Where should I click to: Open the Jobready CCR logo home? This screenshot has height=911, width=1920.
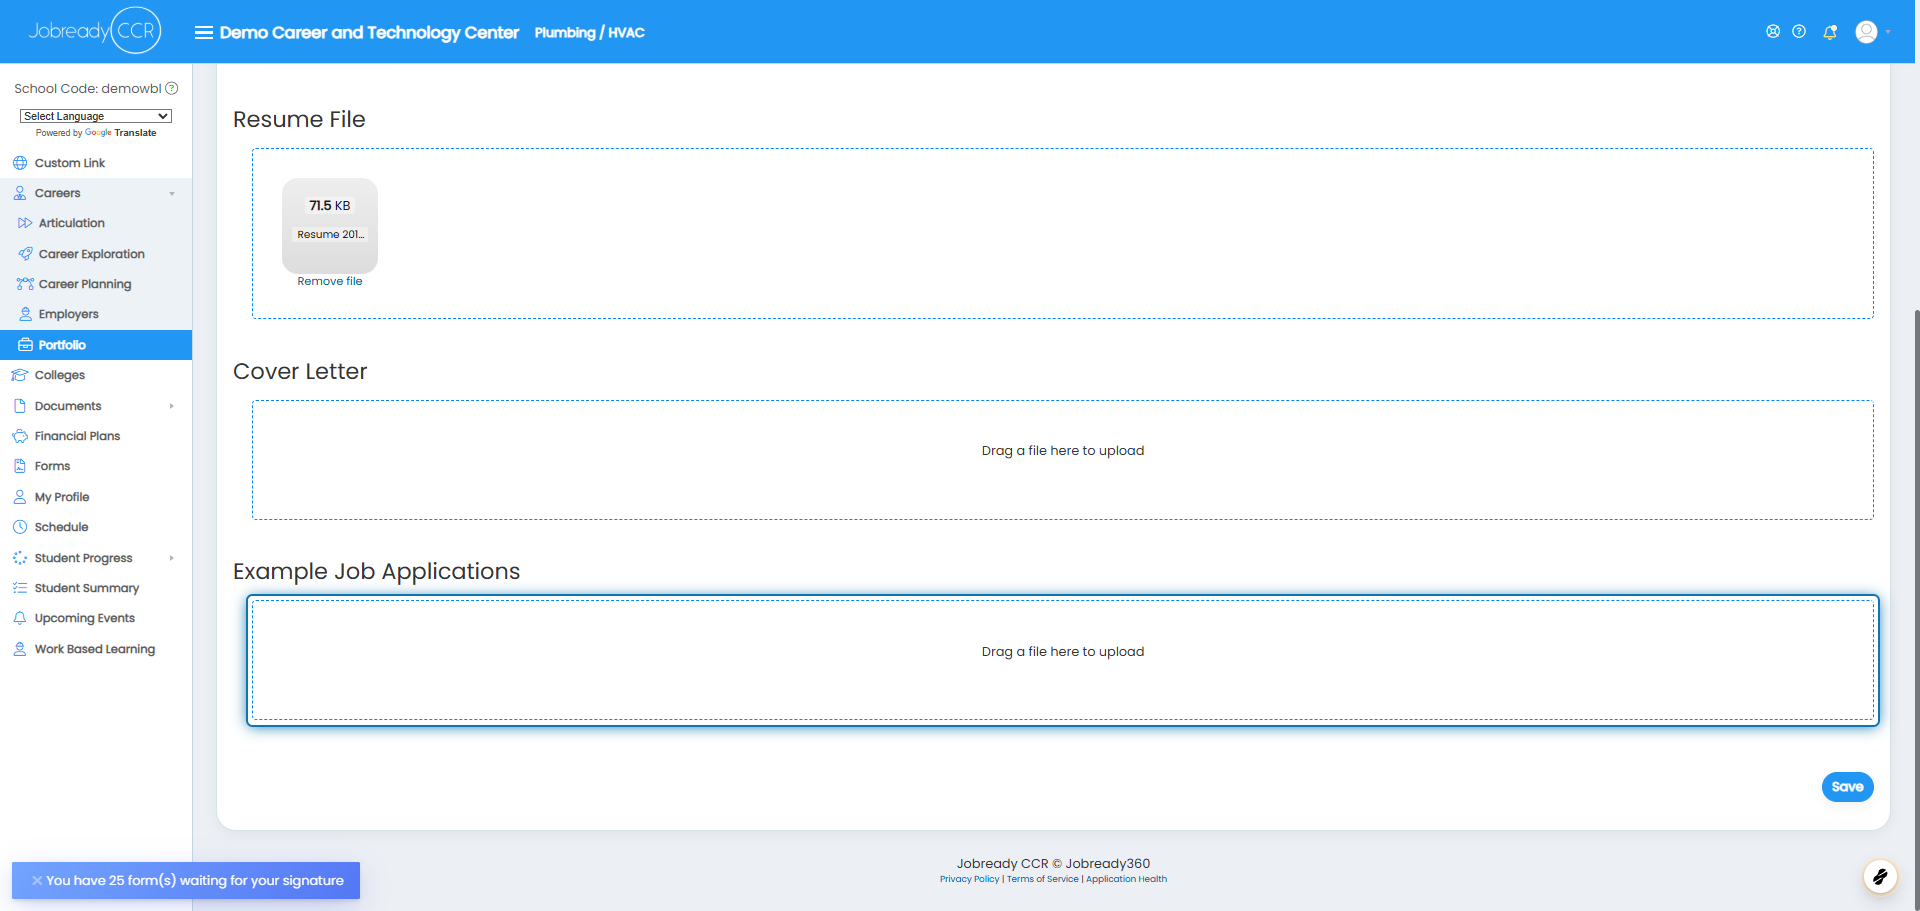click(x=95, y=31)
